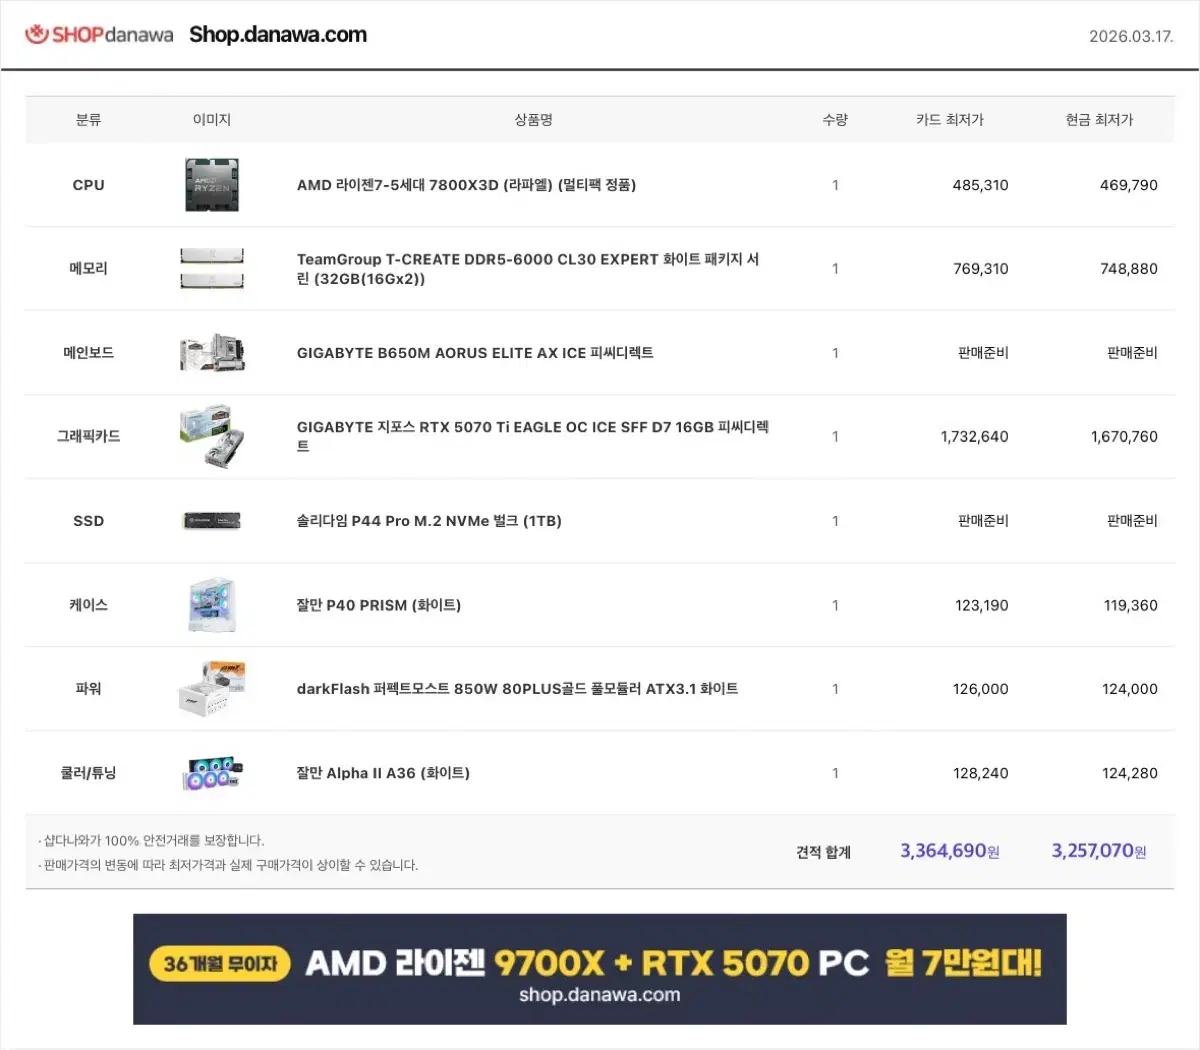Click the RTX 5070 Ti graphics card image
Viewport: 1200px width, 1050px height.
[212, 437]
